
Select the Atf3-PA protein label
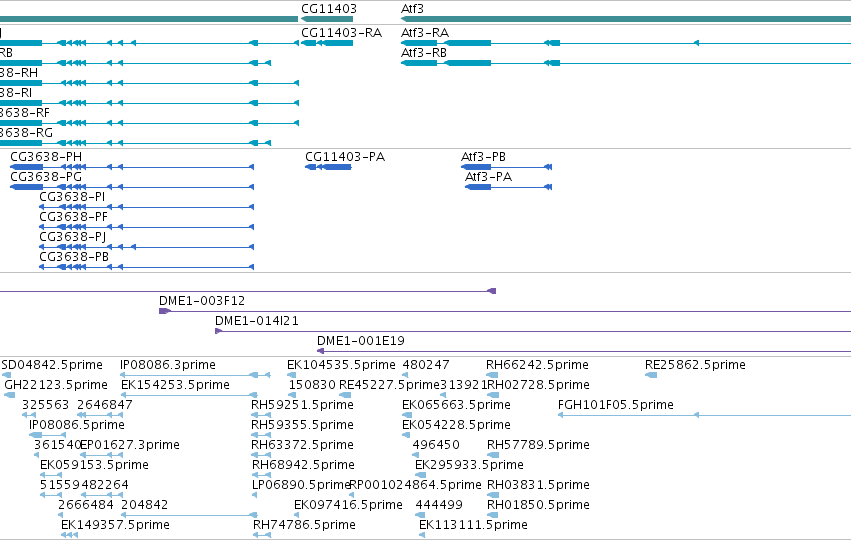tap(488, 177)
